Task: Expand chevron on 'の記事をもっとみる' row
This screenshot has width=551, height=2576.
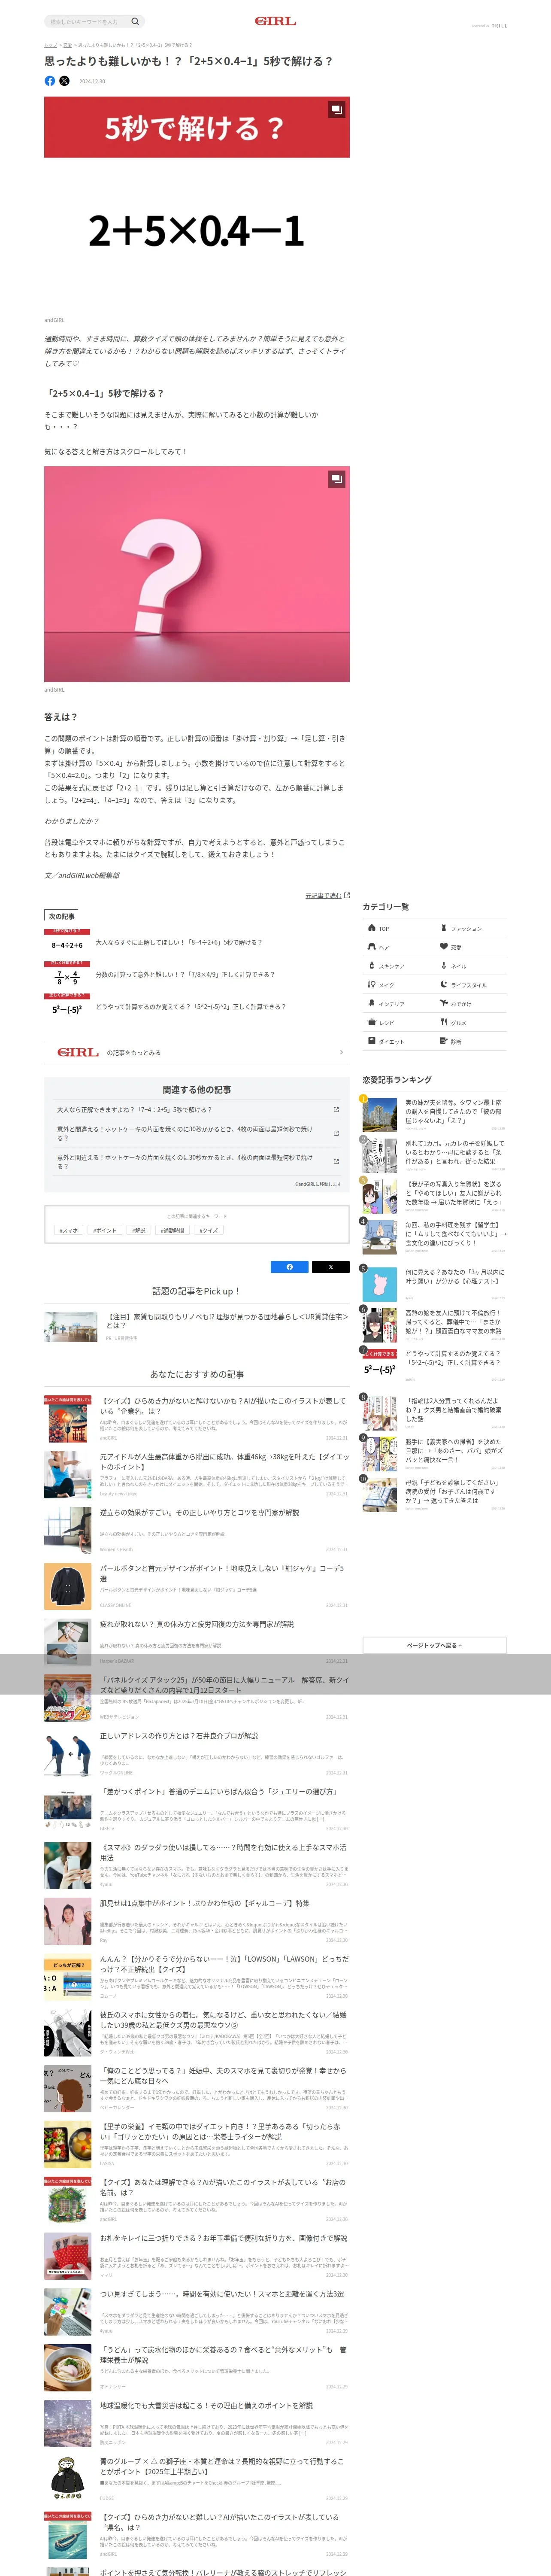Action: pos(341,1052)
